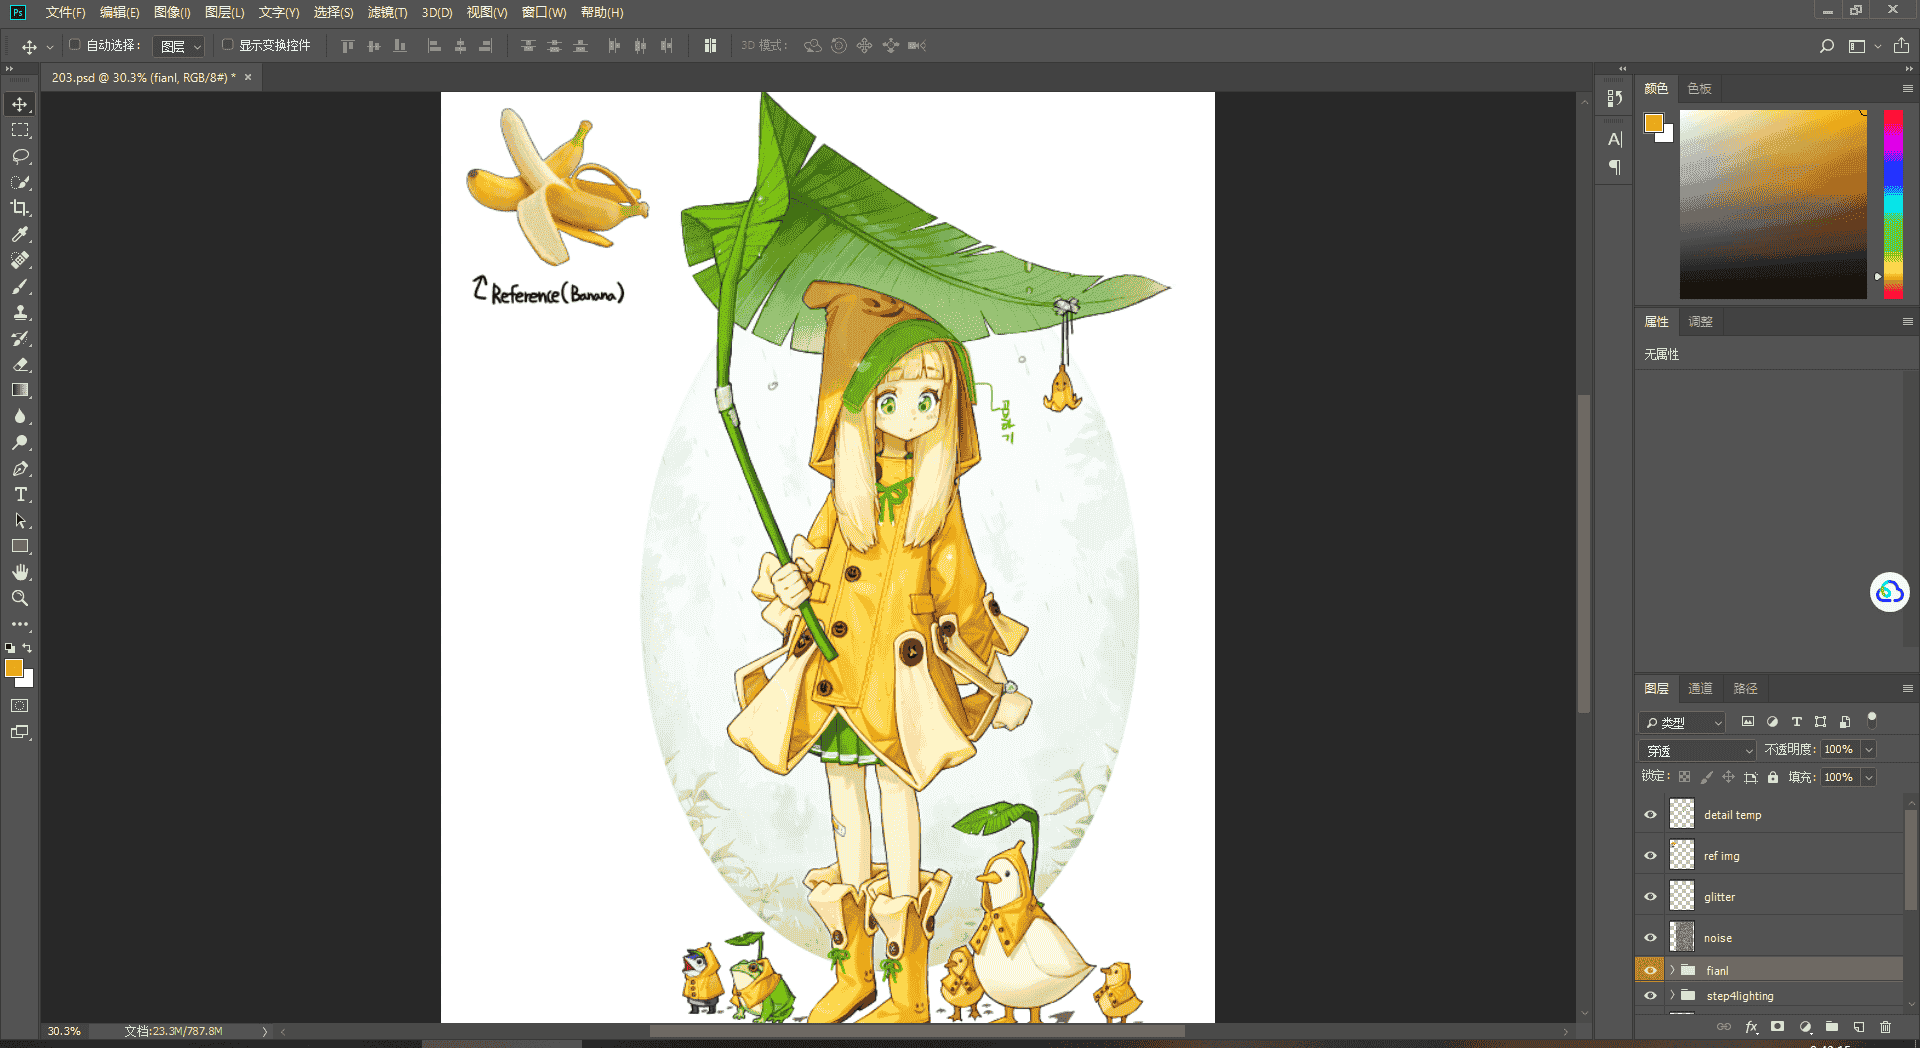Select the Rectangular Marquee tool
The image size is (1920, 1048).
click(20, 130)
